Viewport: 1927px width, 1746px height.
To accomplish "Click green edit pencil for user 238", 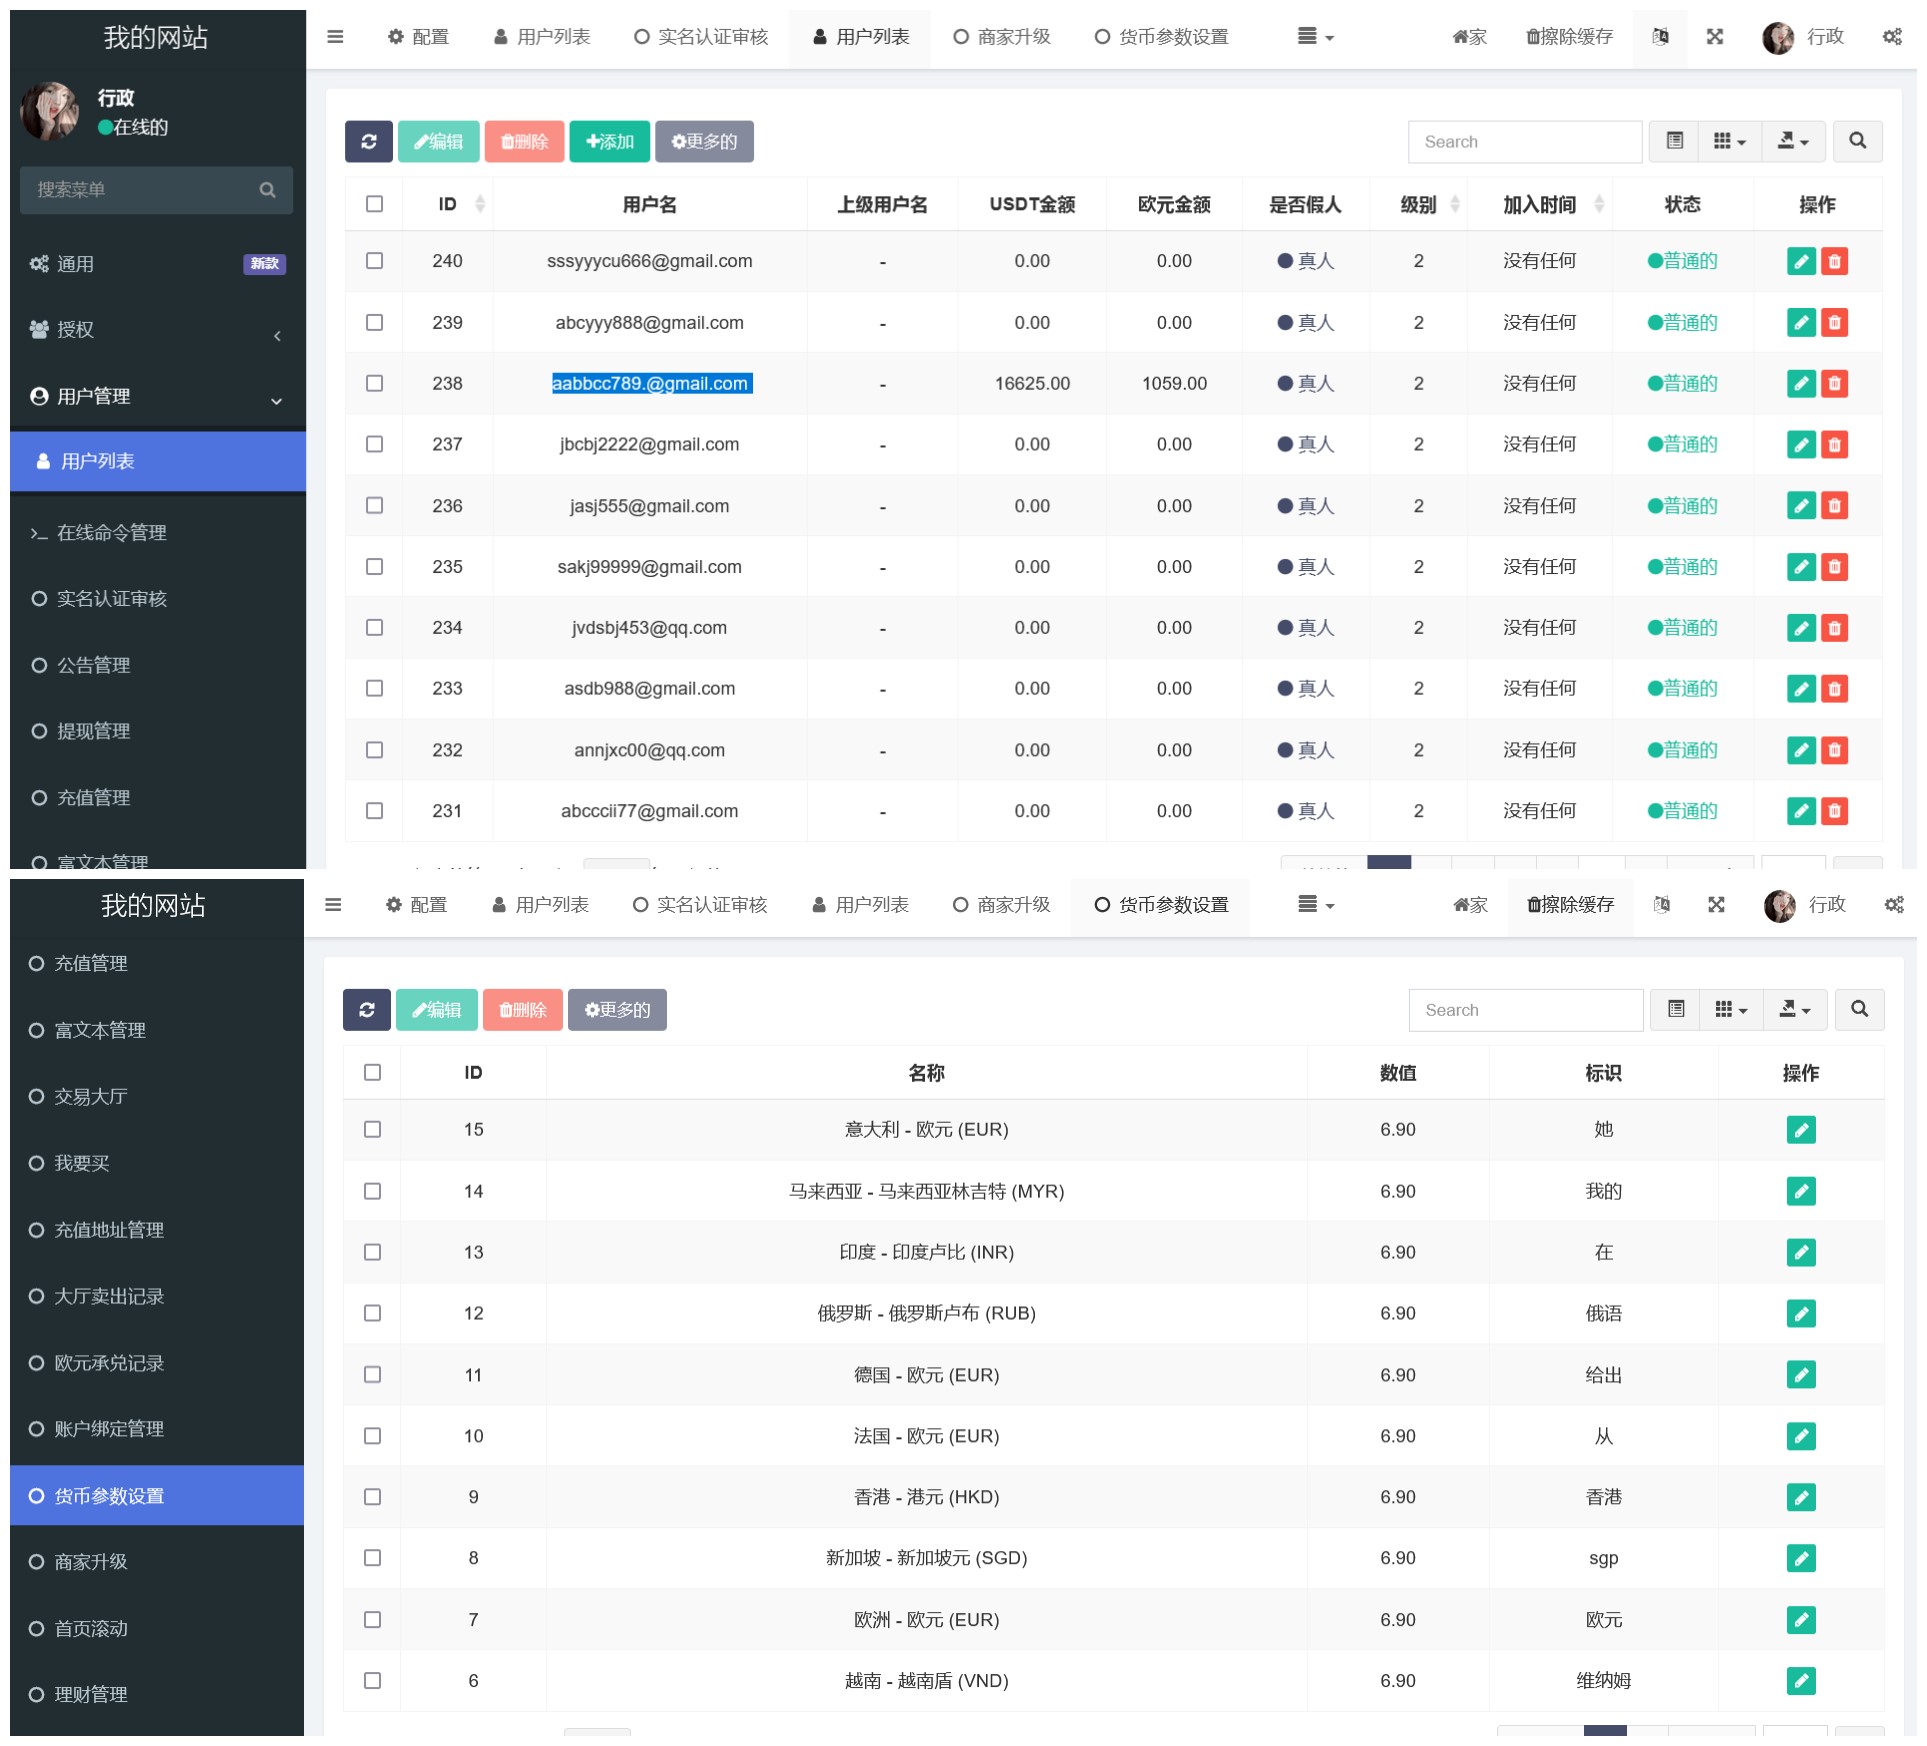I will point(1801,384).
